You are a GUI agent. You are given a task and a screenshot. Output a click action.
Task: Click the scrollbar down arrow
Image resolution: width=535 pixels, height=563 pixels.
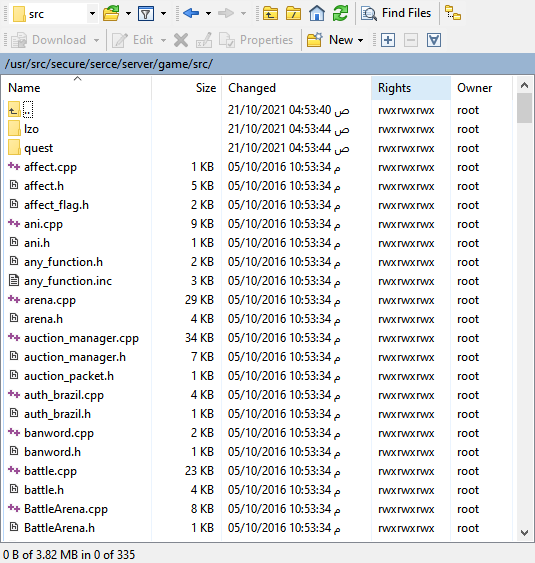tap(524, 532)
